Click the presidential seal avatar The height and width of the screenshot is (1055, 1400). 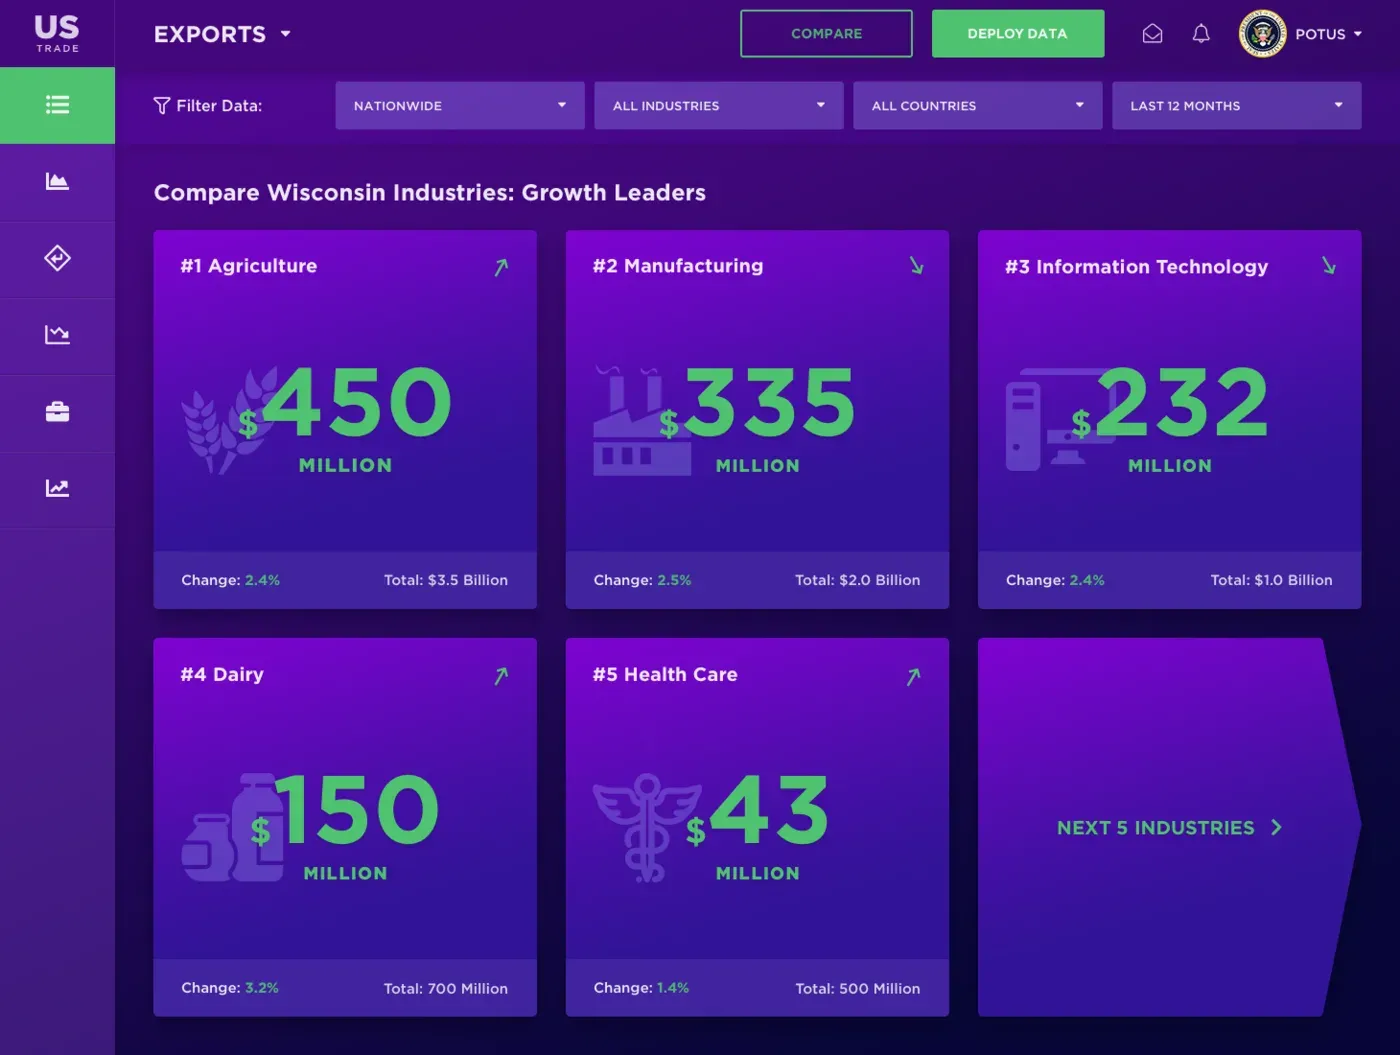[1262, 34]
